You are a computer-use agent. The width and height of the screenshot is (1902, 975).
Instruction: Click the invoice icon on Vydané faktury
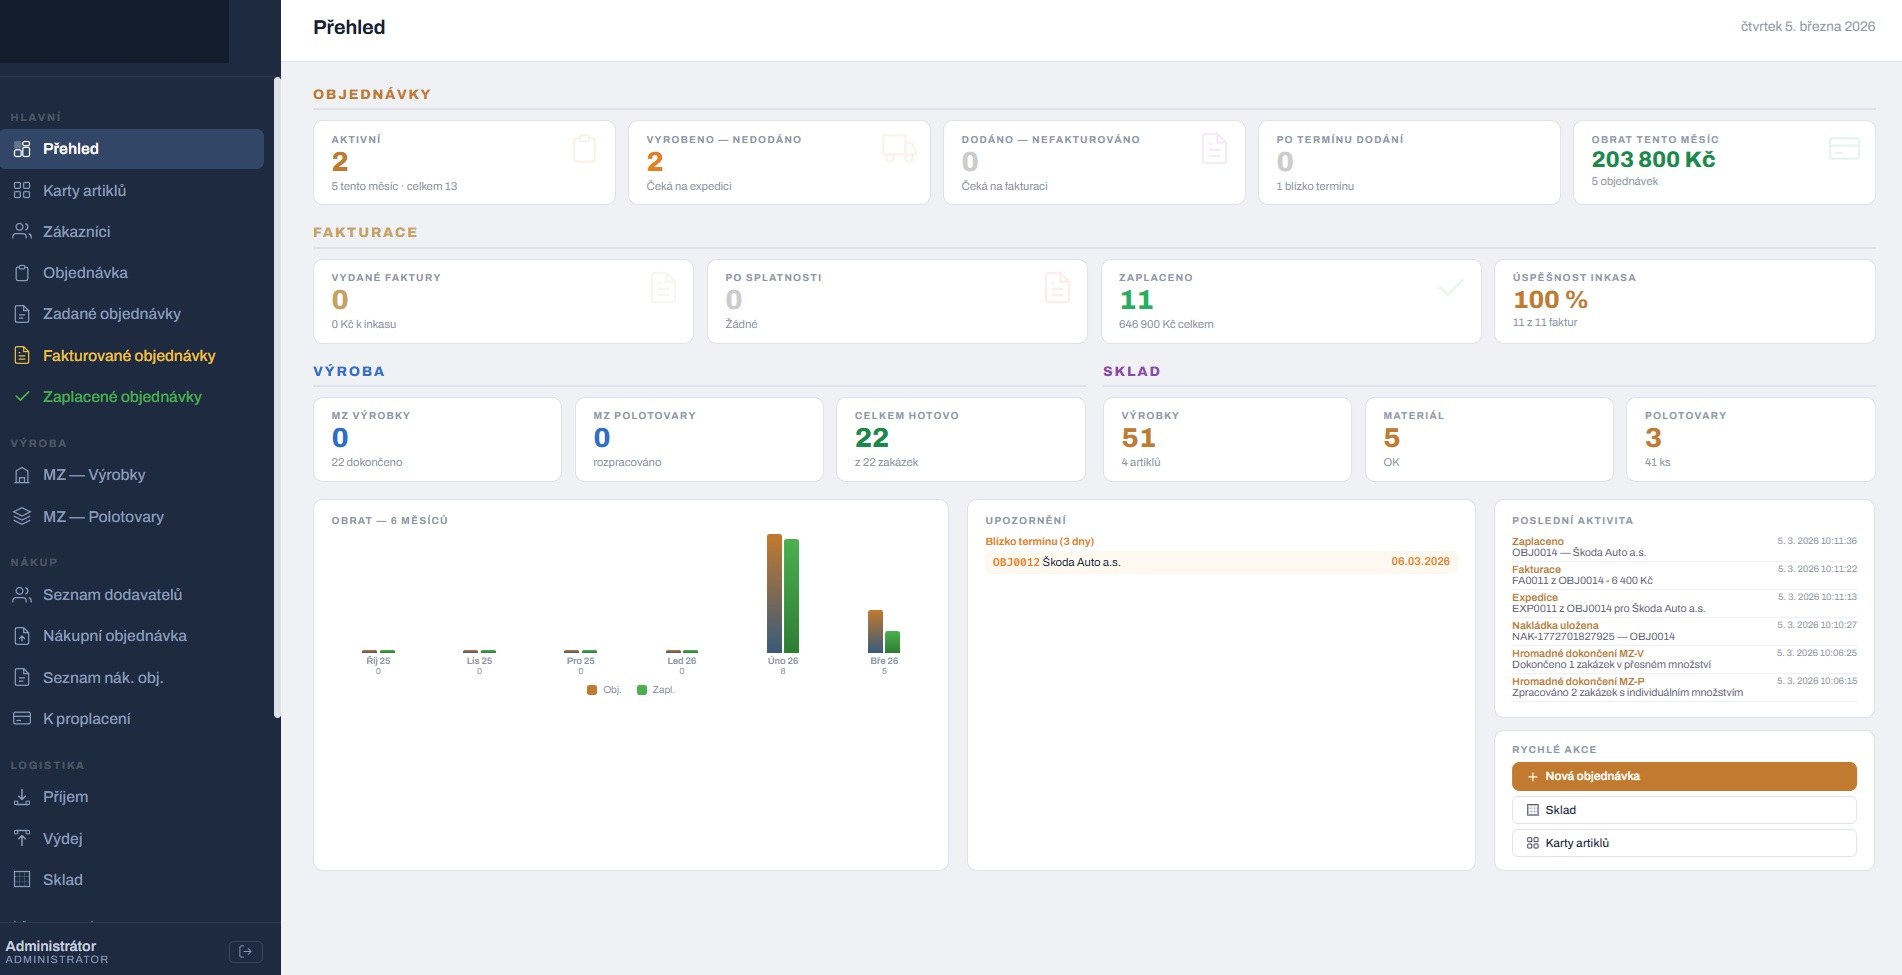tap(662, 287)
